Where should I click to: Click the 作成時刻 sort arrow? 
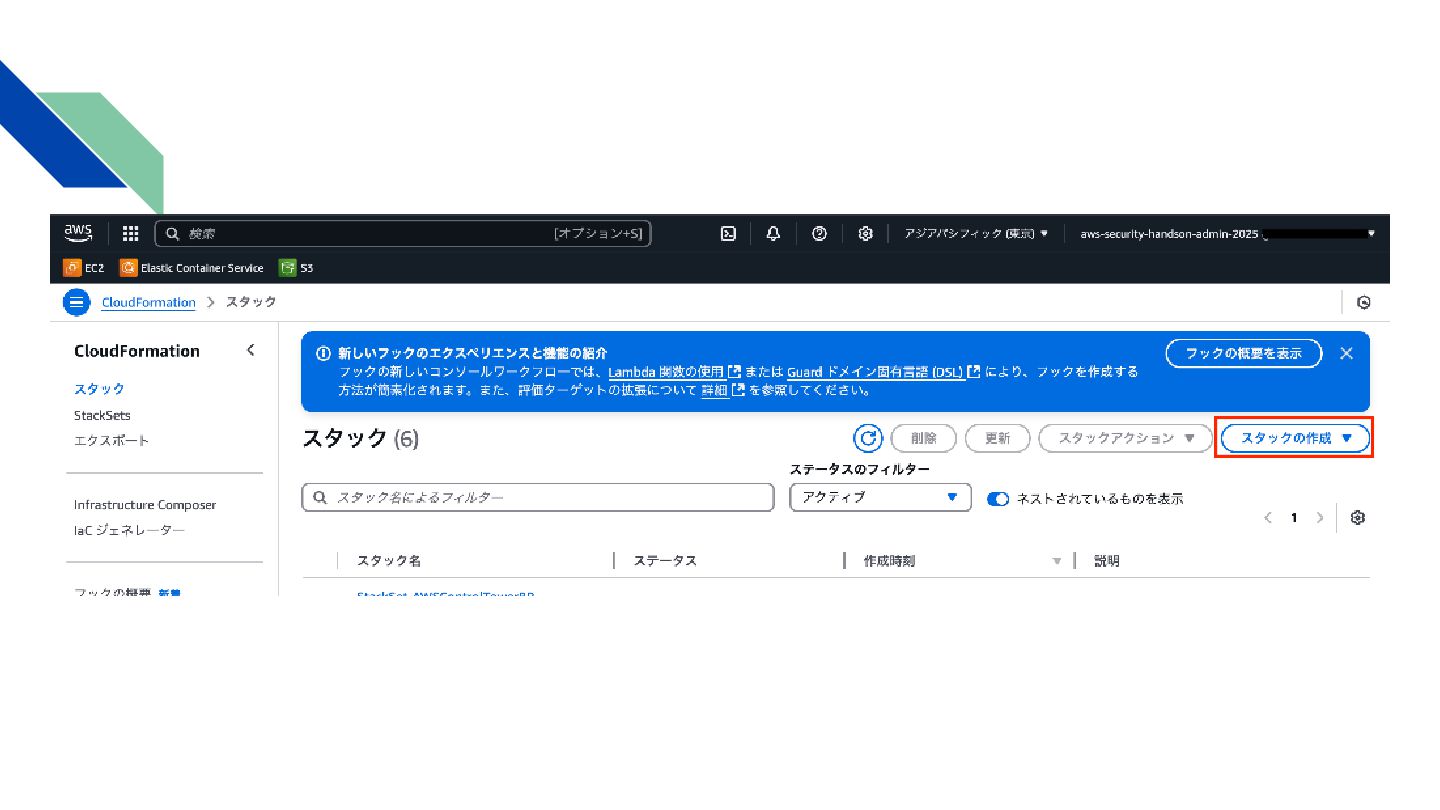(x=1057, y=562)
